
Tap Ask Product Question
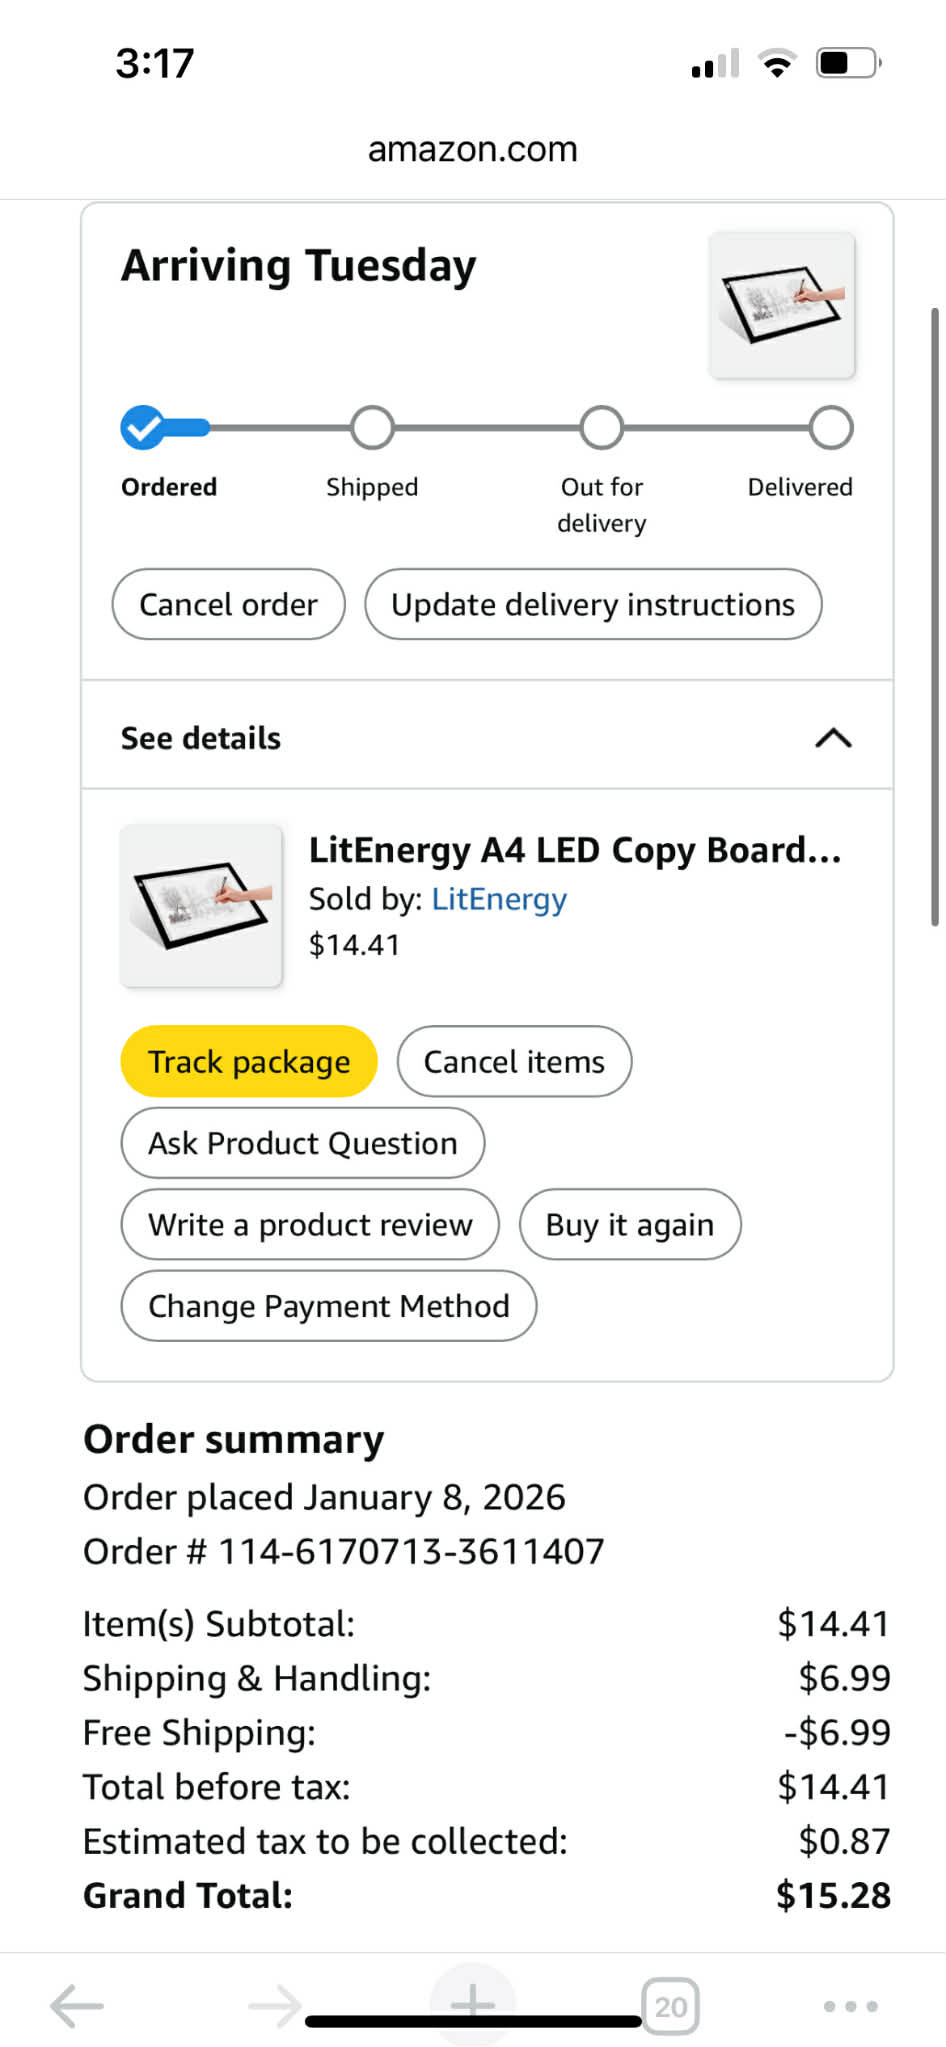coord(302,1143)
